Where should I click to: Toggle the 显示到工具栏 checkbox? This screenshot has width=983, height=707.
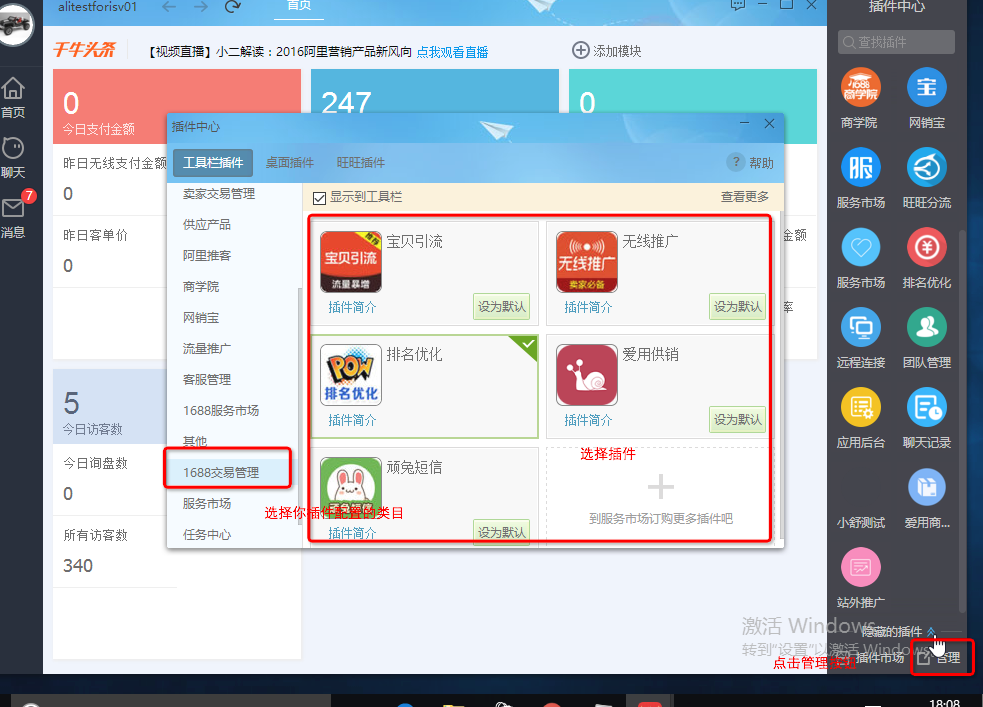319,198
